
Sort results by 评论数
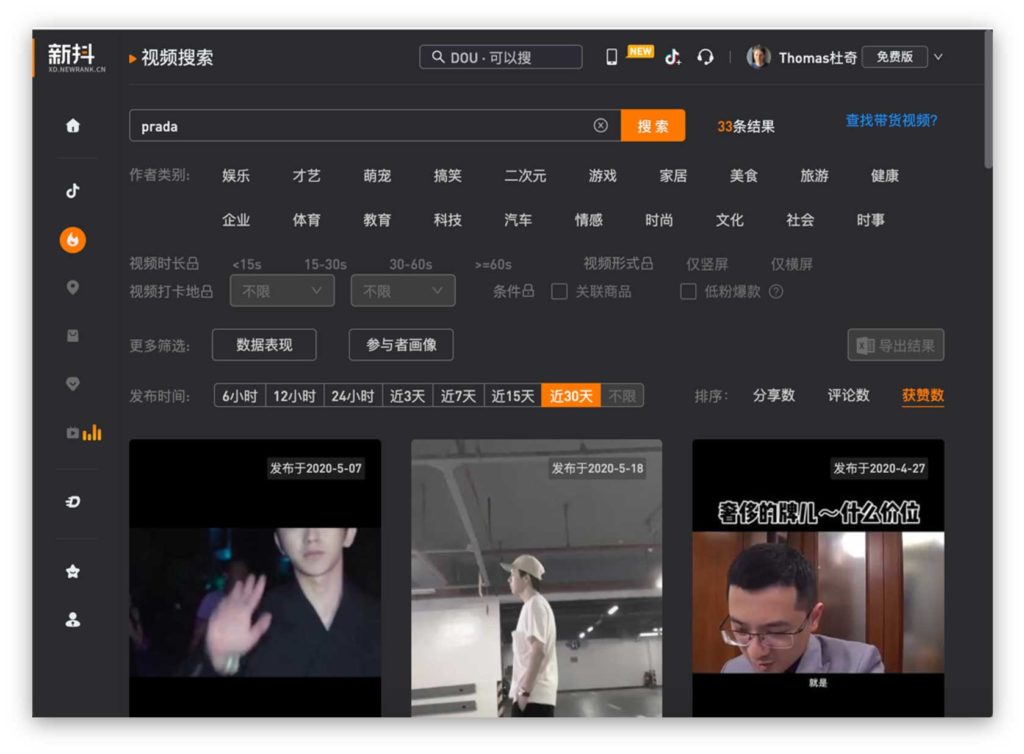pos(848,396)
